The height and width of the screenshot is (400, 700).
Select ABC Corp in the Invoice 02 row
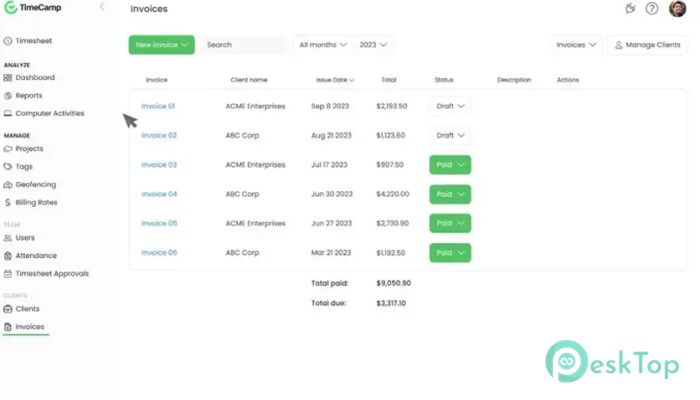242,135
